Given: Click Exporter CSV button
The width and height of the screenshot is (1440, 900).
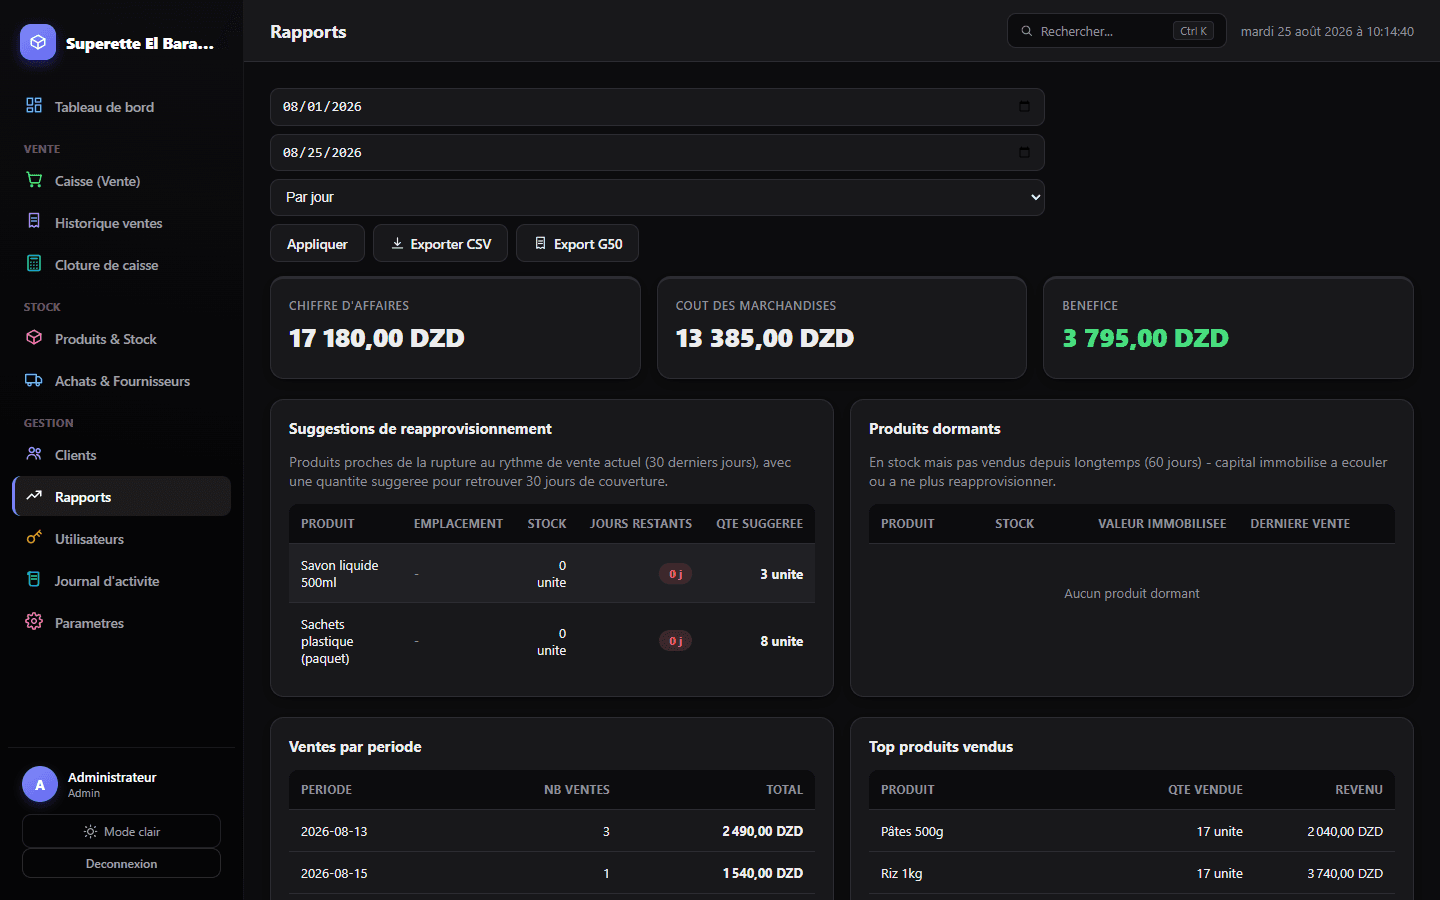Looking at the screenshot, I should click(x=440, y=243).
